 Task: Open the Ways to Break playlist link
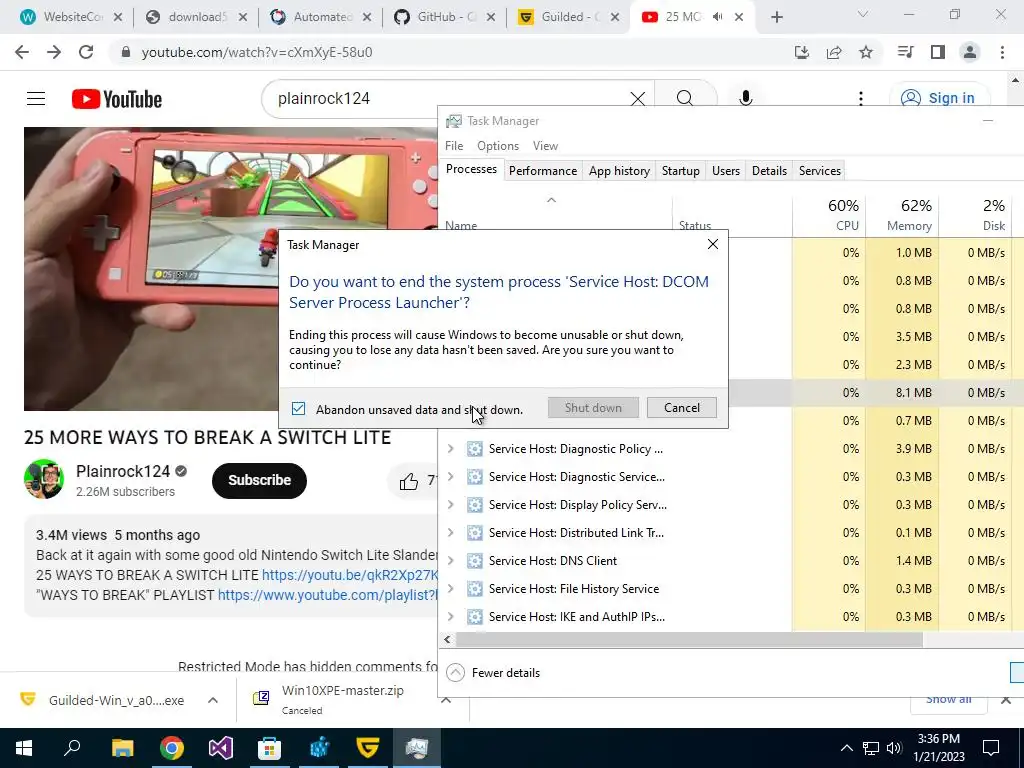[327, 595]
